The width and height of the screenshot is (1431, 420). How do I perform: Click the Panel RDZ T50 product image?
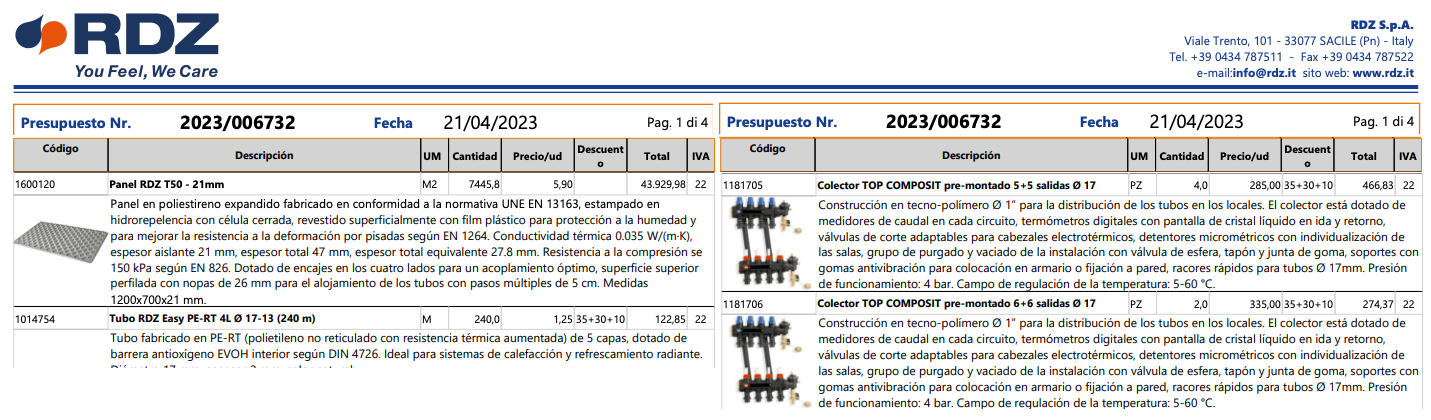pos(59,250)
